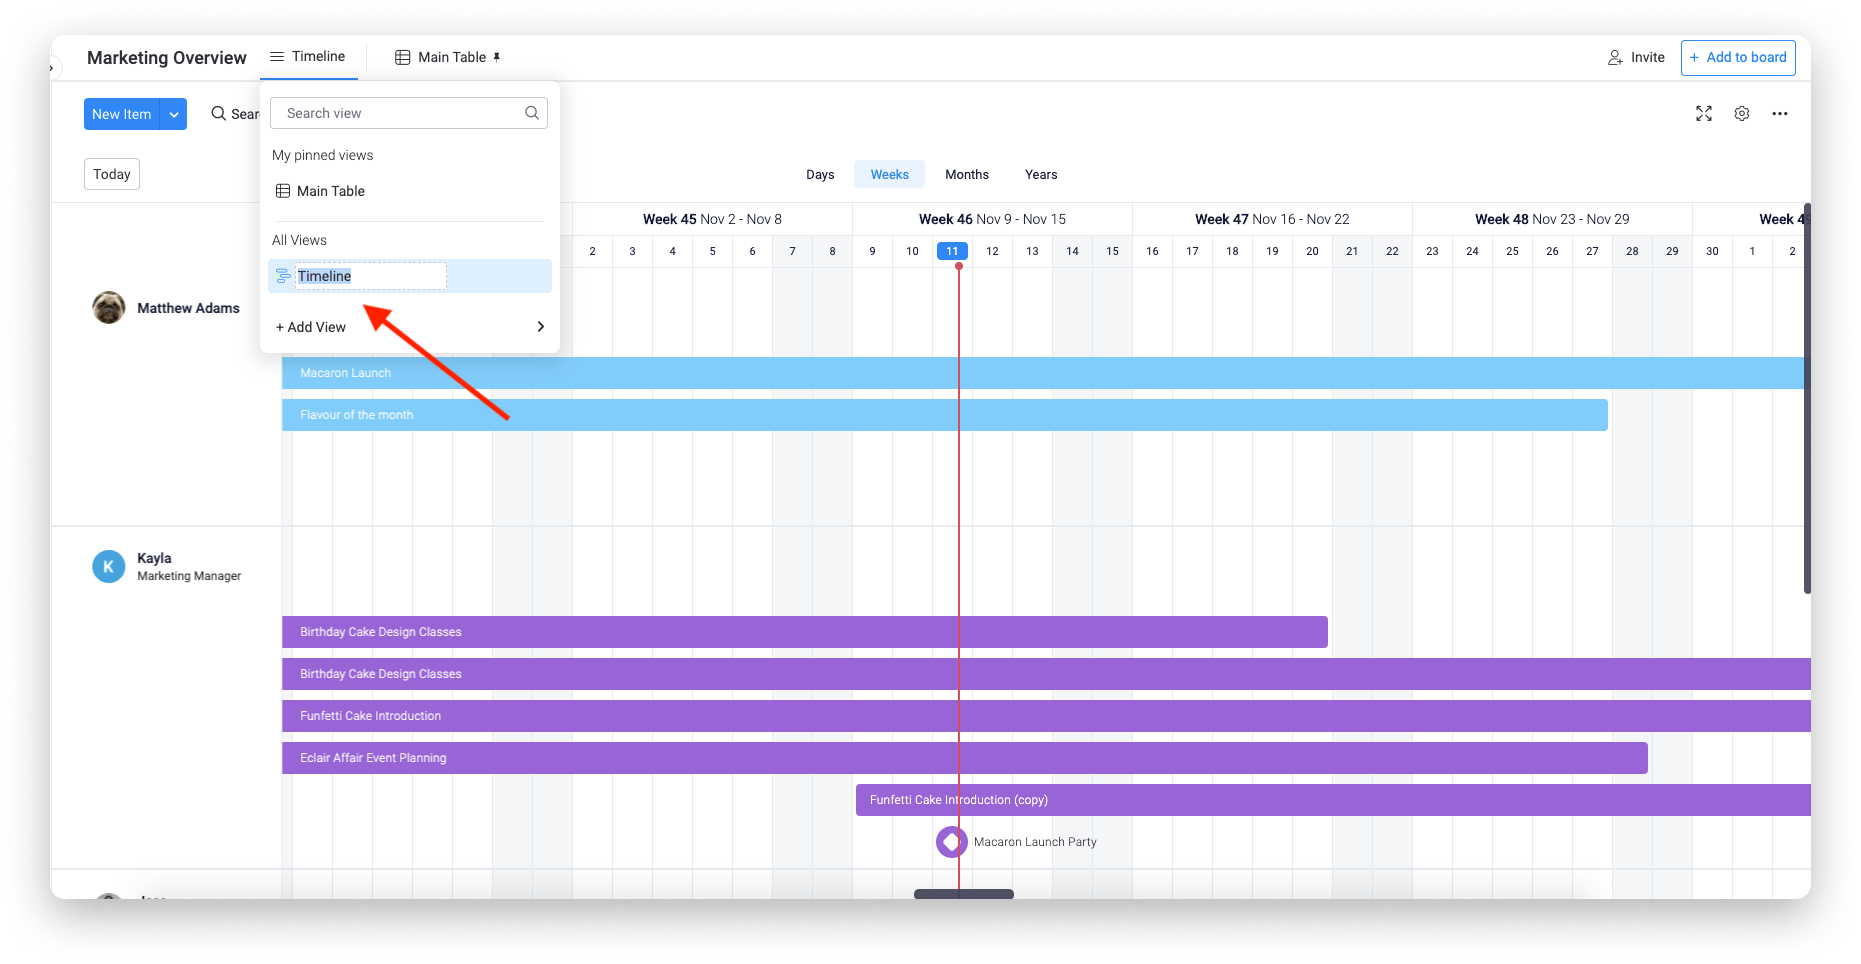Open the New Item dropdown arrow
Image resolution: width=1861 pixels, height=964 pixels.
[173, 113]
